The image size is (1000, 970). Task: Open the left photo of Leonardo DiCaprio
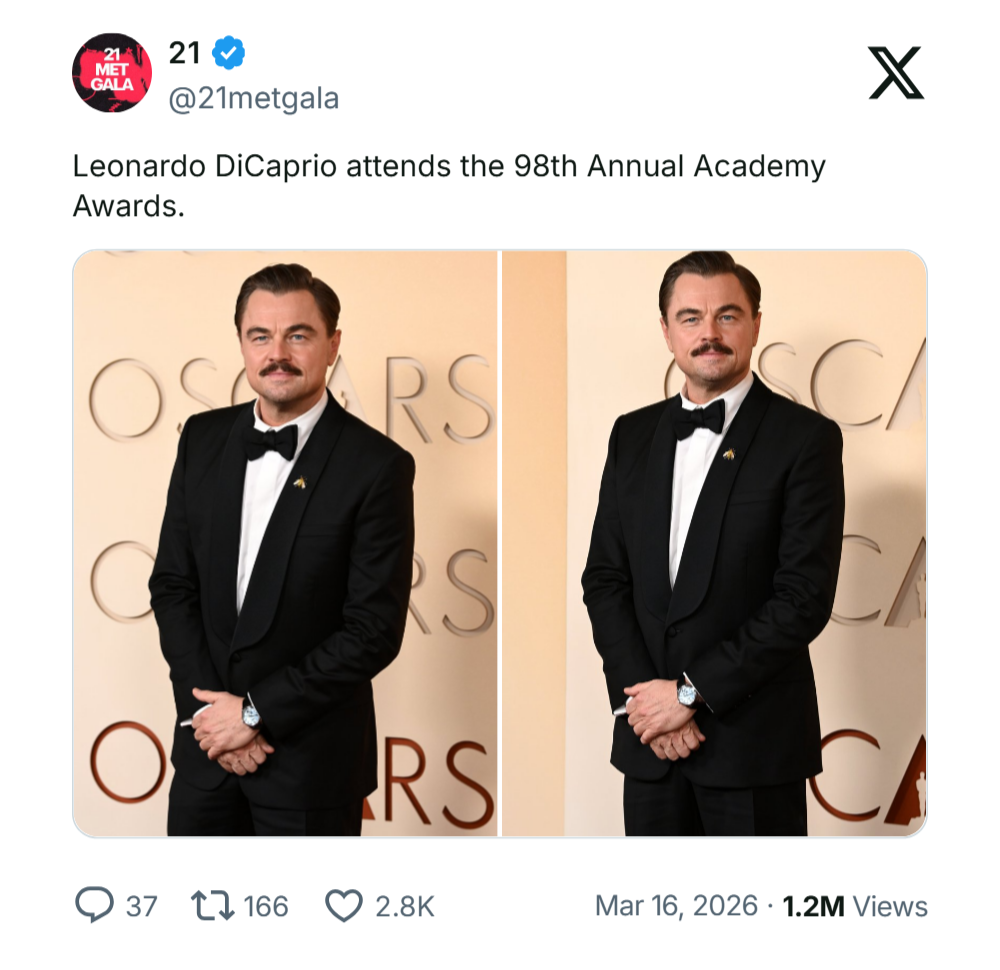(285, 545)
